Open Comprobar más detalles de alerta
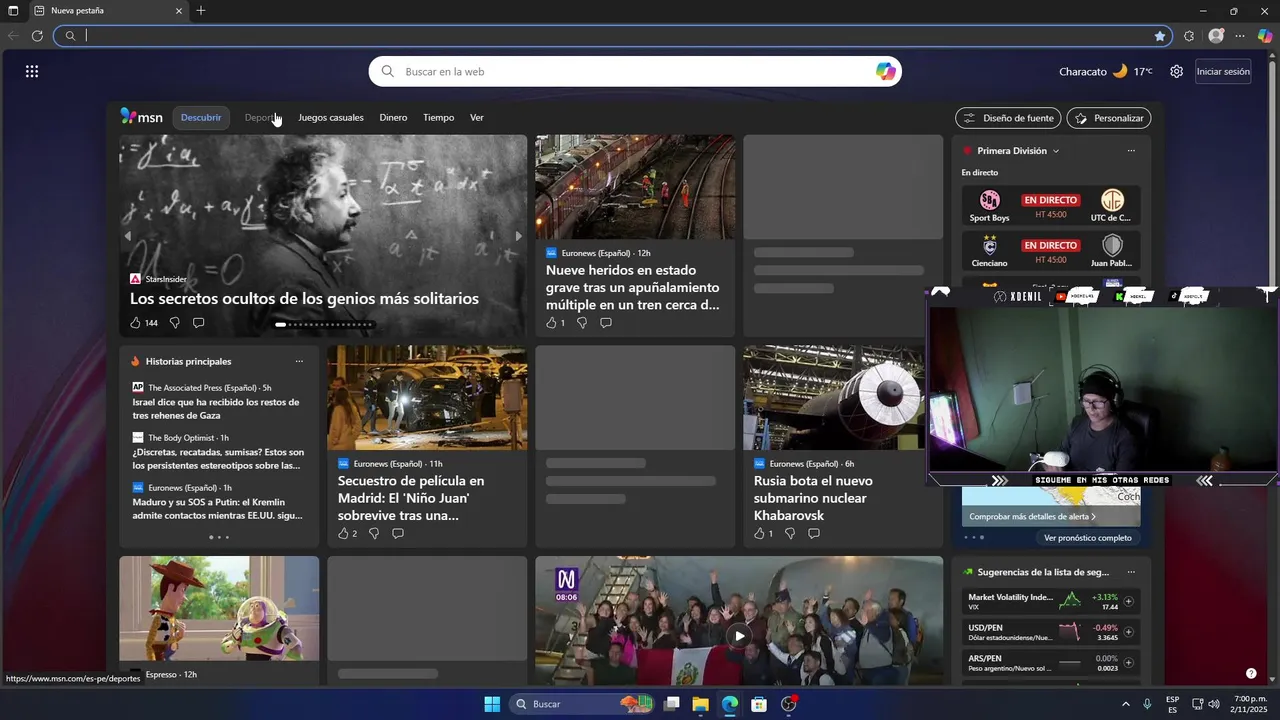Screen dimensions: 1280x720 1032,517
